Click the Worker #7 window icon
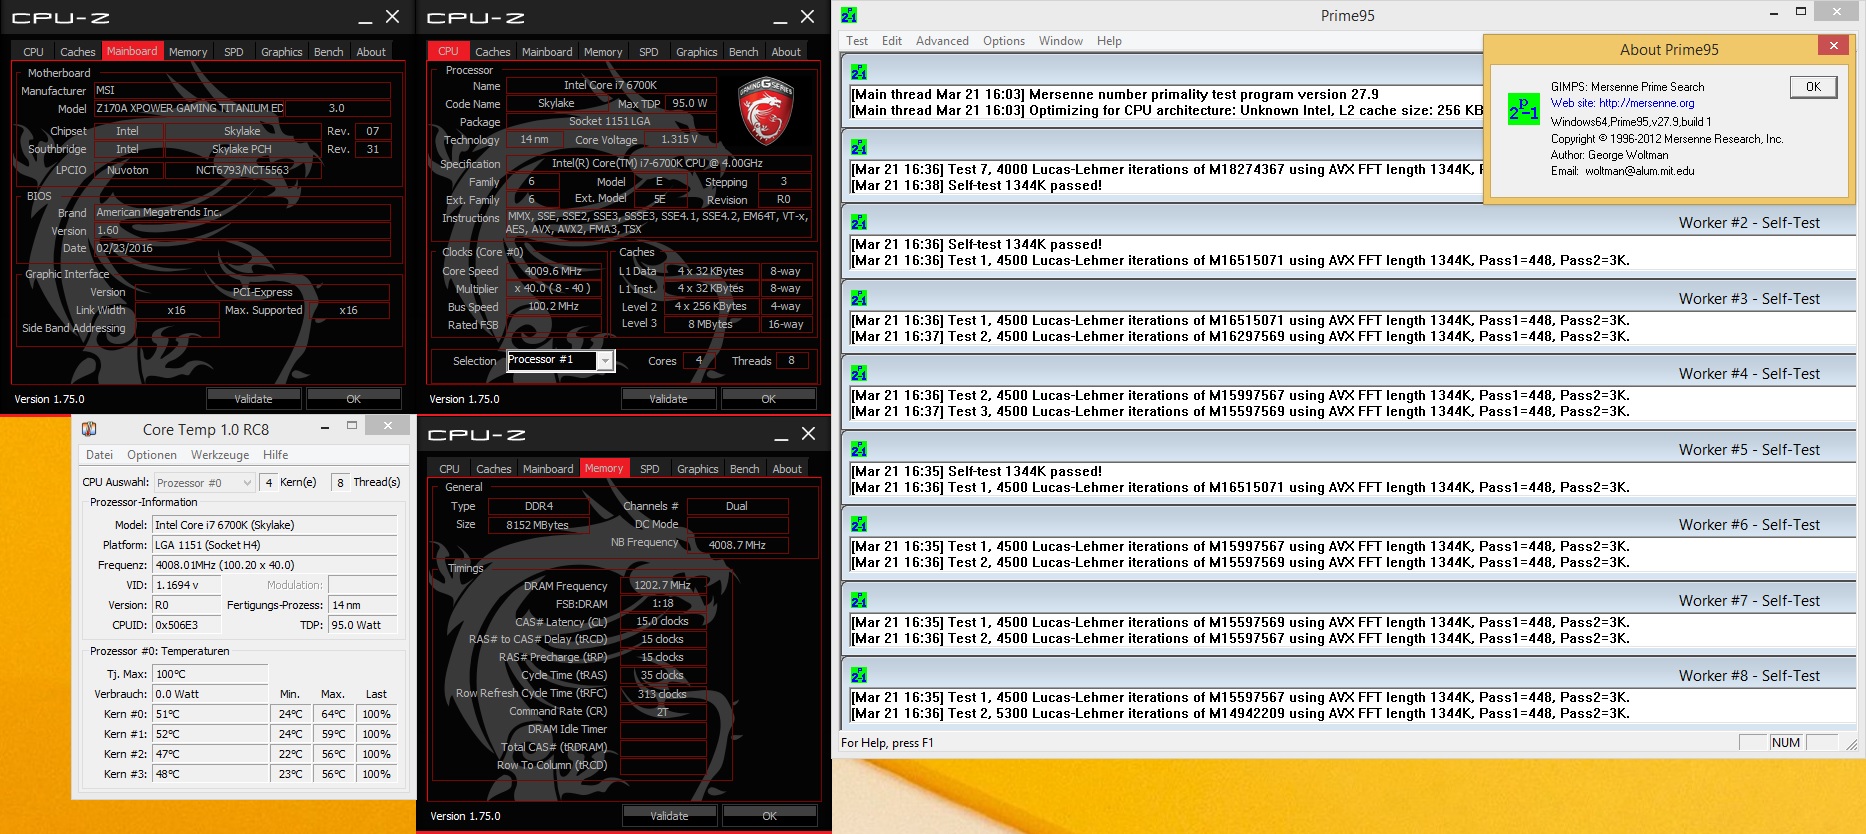 click(x=859, y=600)
